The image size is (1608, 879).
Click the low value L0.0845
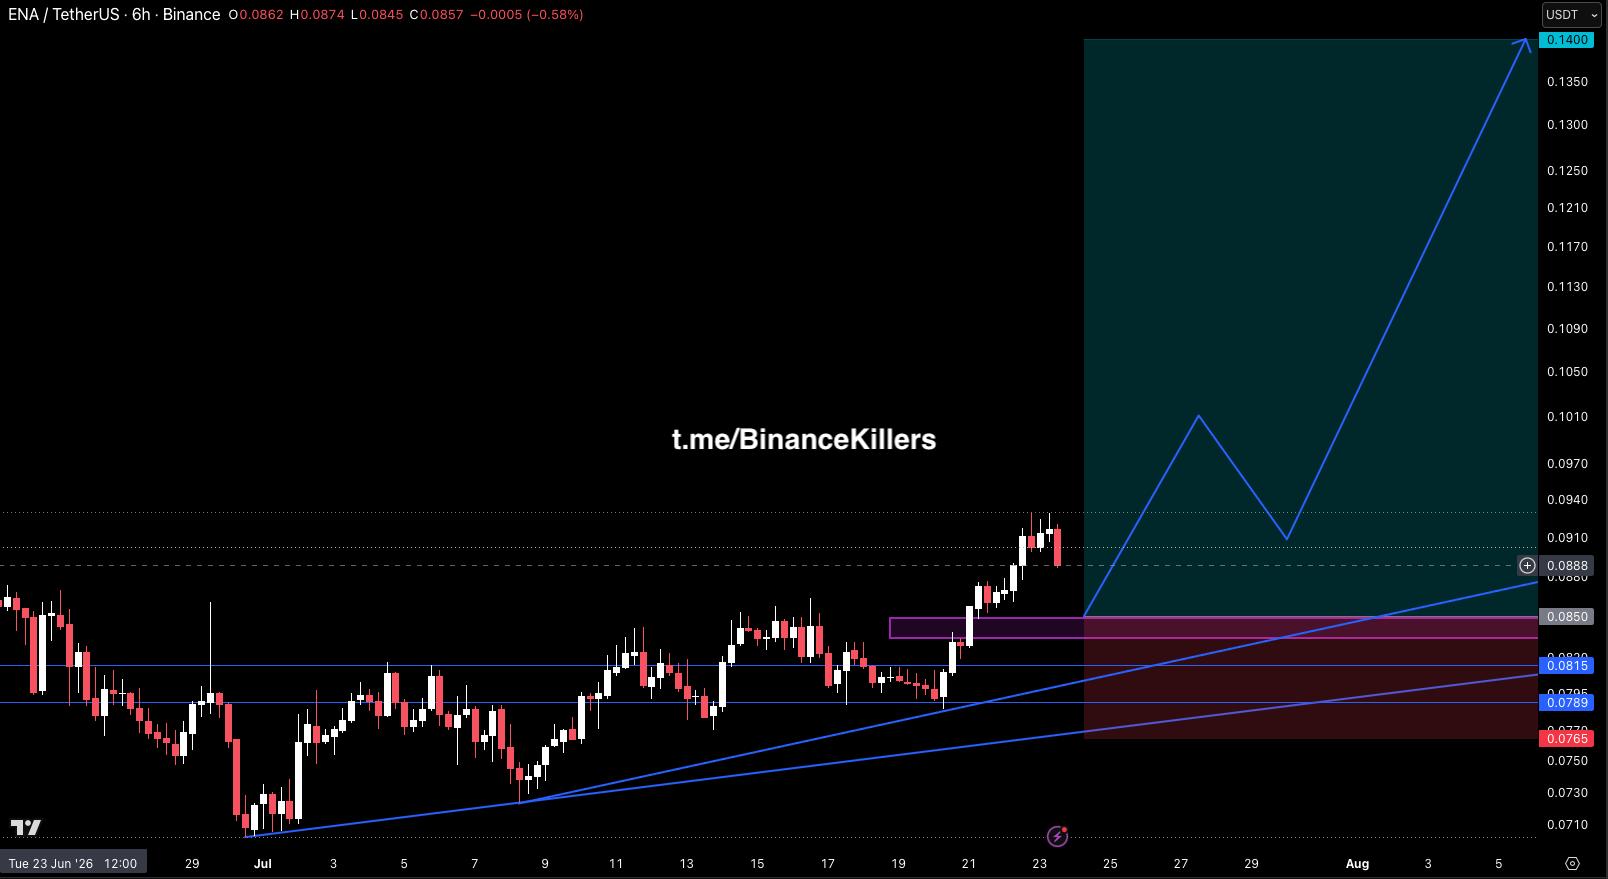pos(377,15)
